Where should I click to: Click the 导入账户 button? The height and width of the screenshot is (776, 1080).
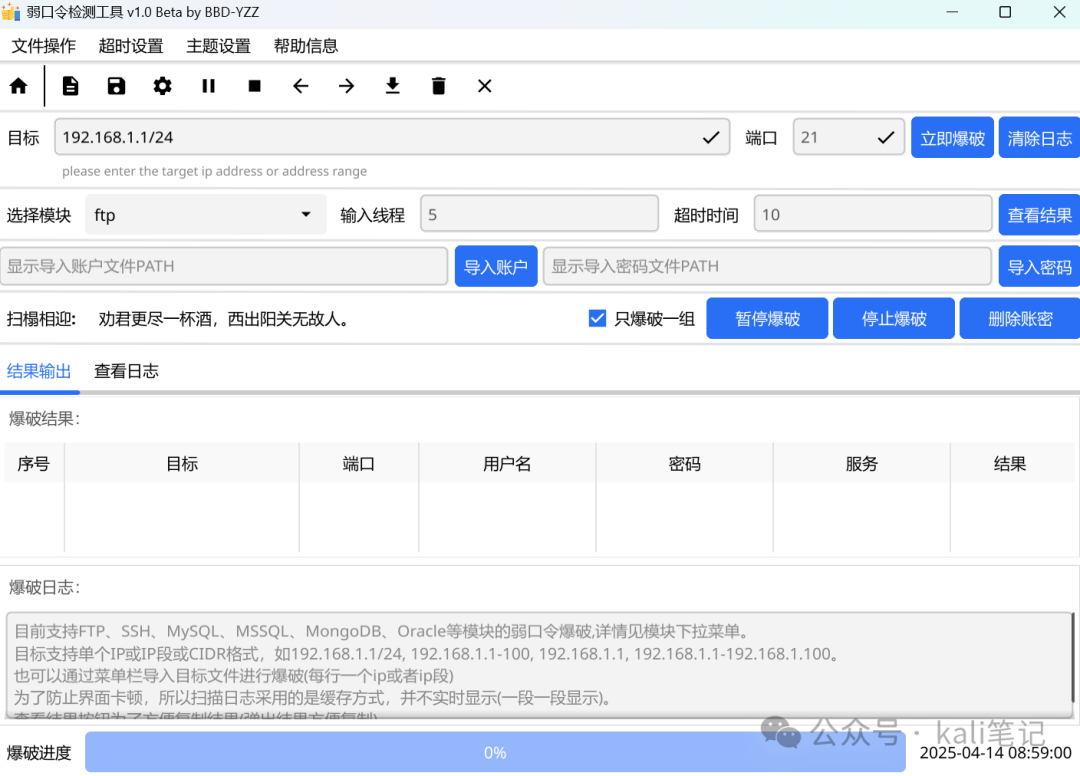click(x=496, y=266)
